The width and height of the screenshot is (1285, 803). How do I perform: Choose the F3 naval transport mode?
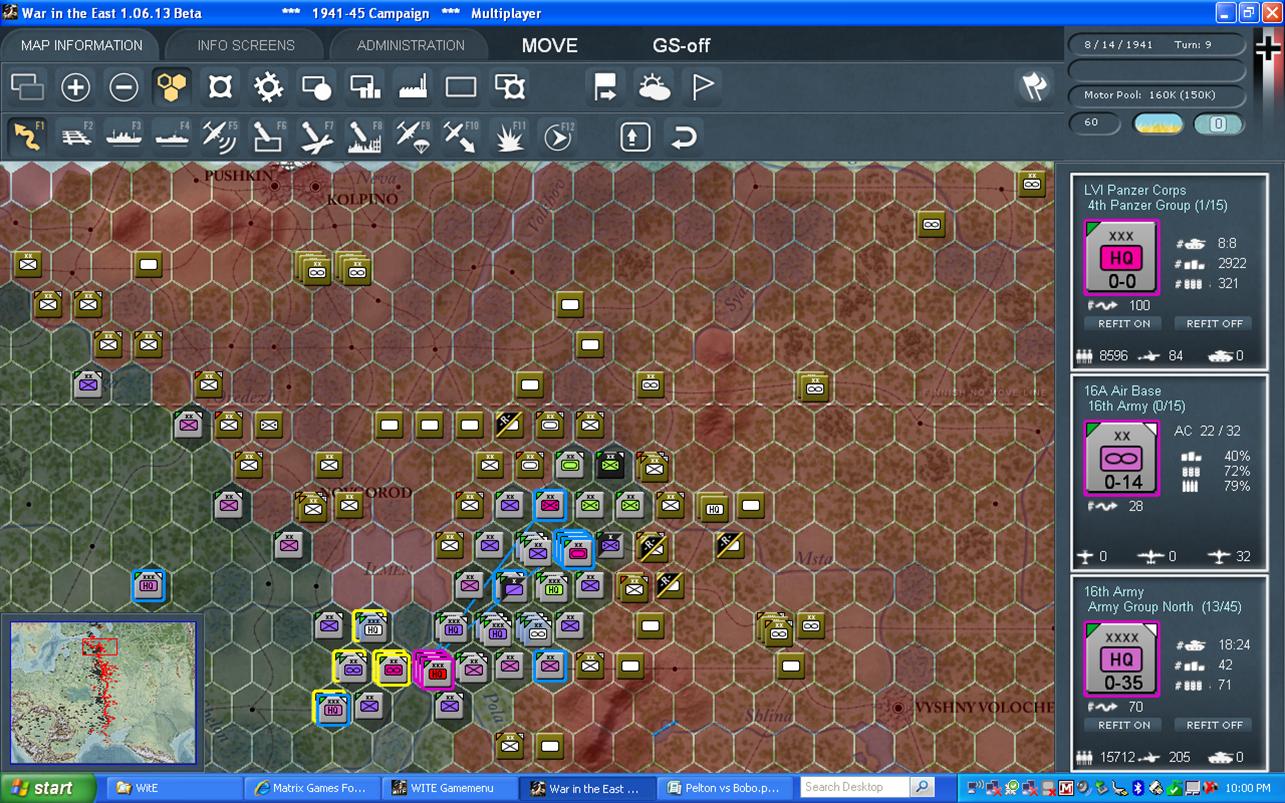(x=124, y=136)
